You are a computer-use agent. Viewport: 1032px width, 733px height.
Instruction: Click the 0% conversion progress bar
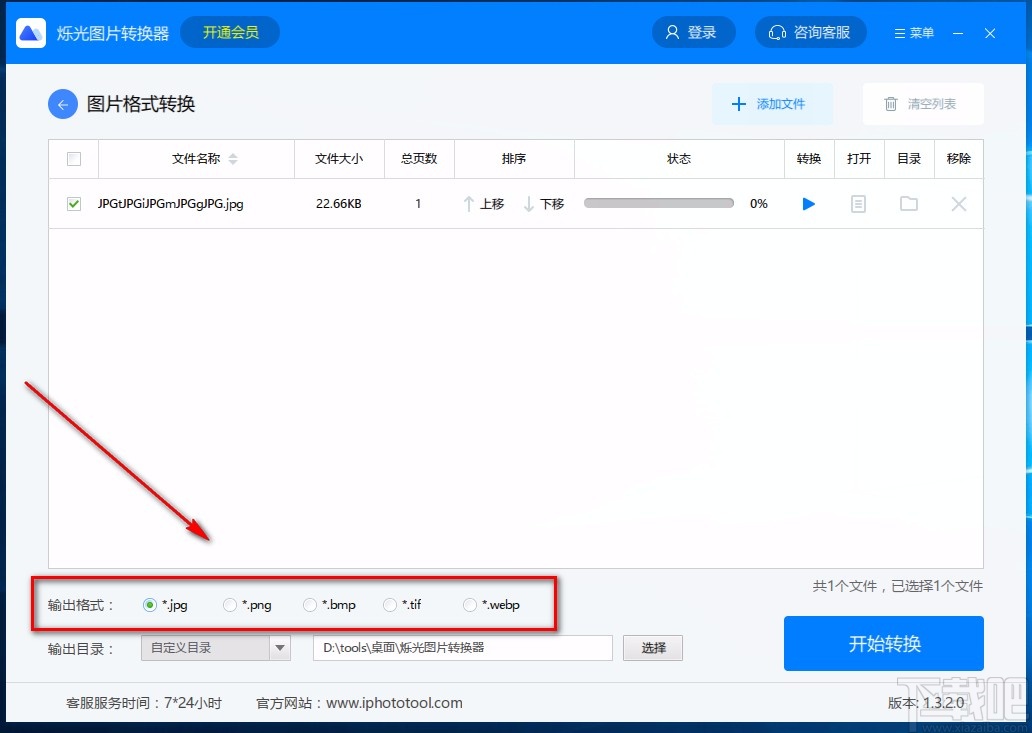coord(658,202)
